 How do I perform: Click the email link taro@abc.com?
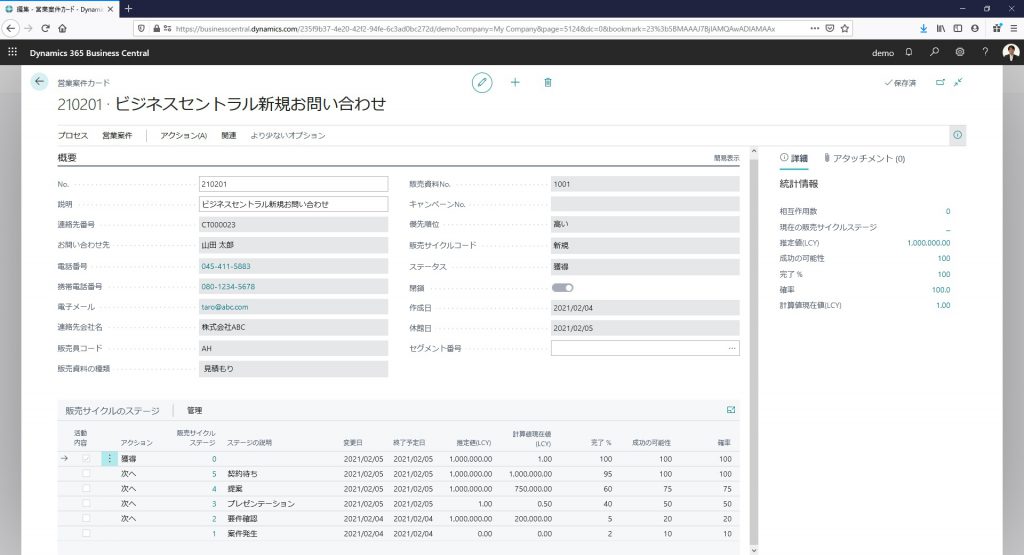225,307
